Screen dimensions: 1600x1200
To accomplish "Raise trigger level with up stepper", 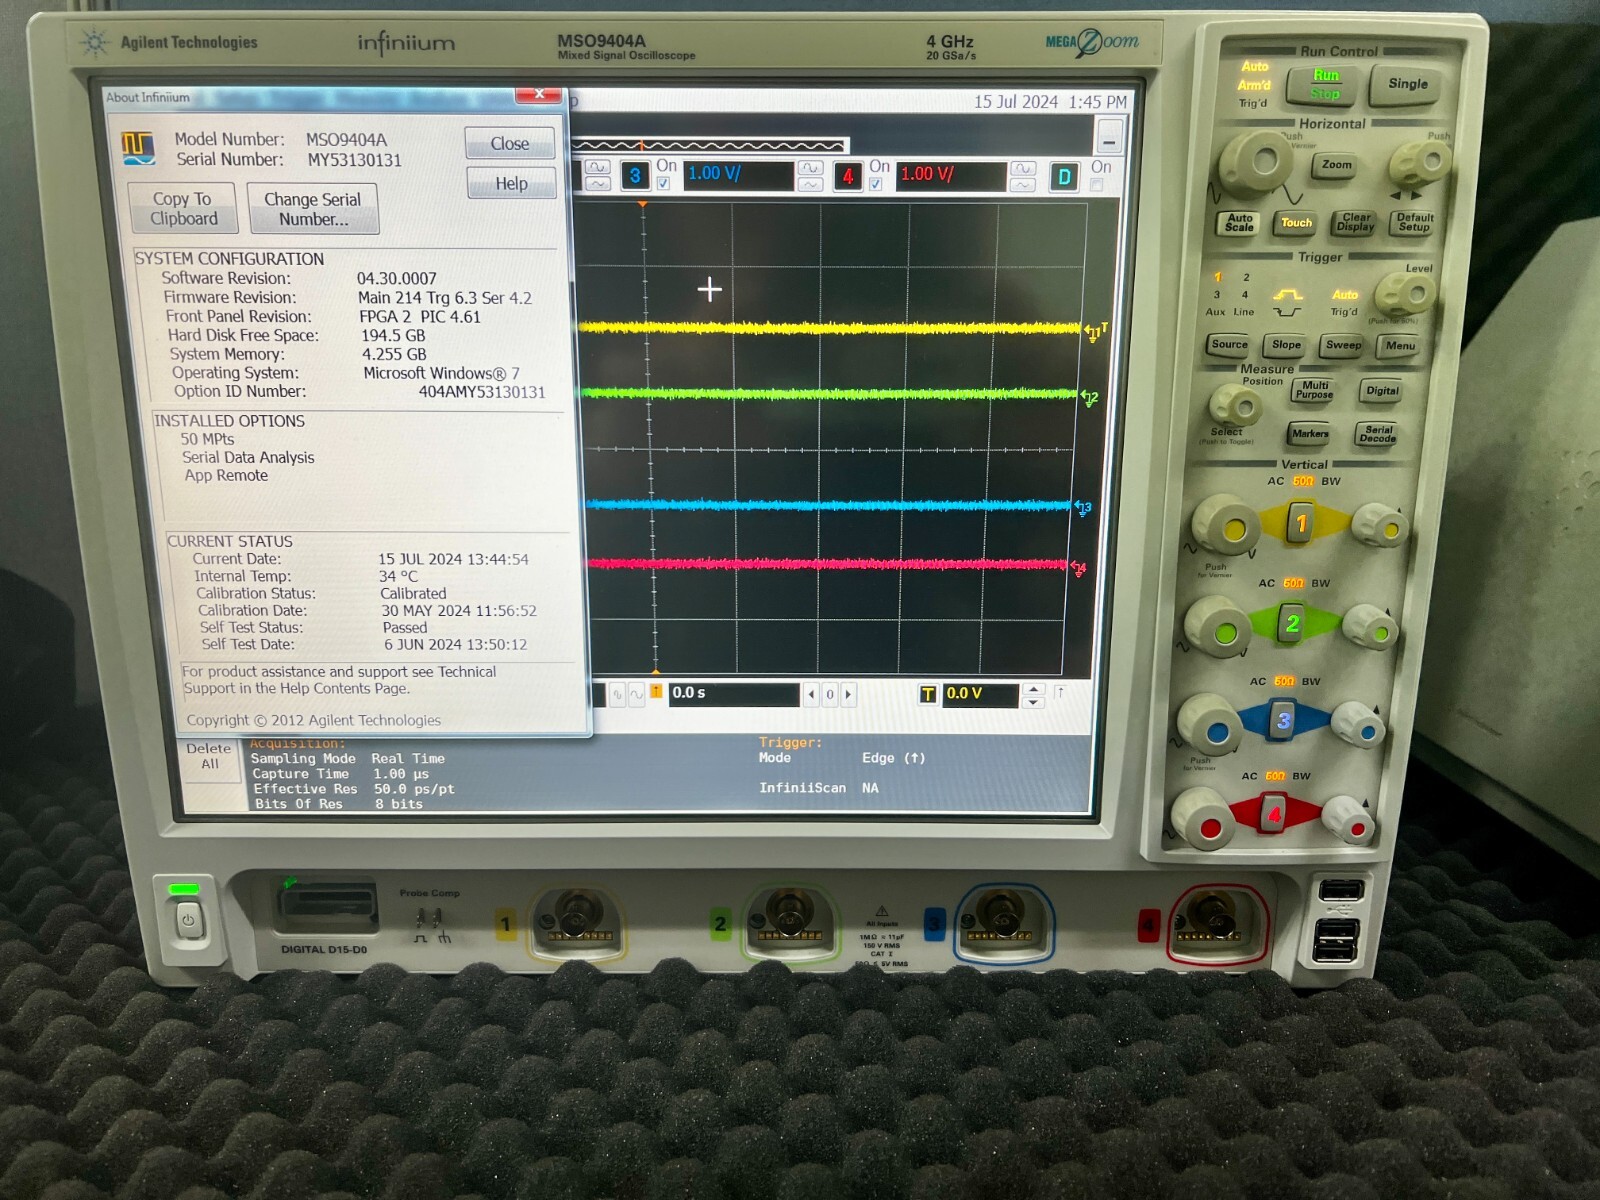I will click(1034, 689).
